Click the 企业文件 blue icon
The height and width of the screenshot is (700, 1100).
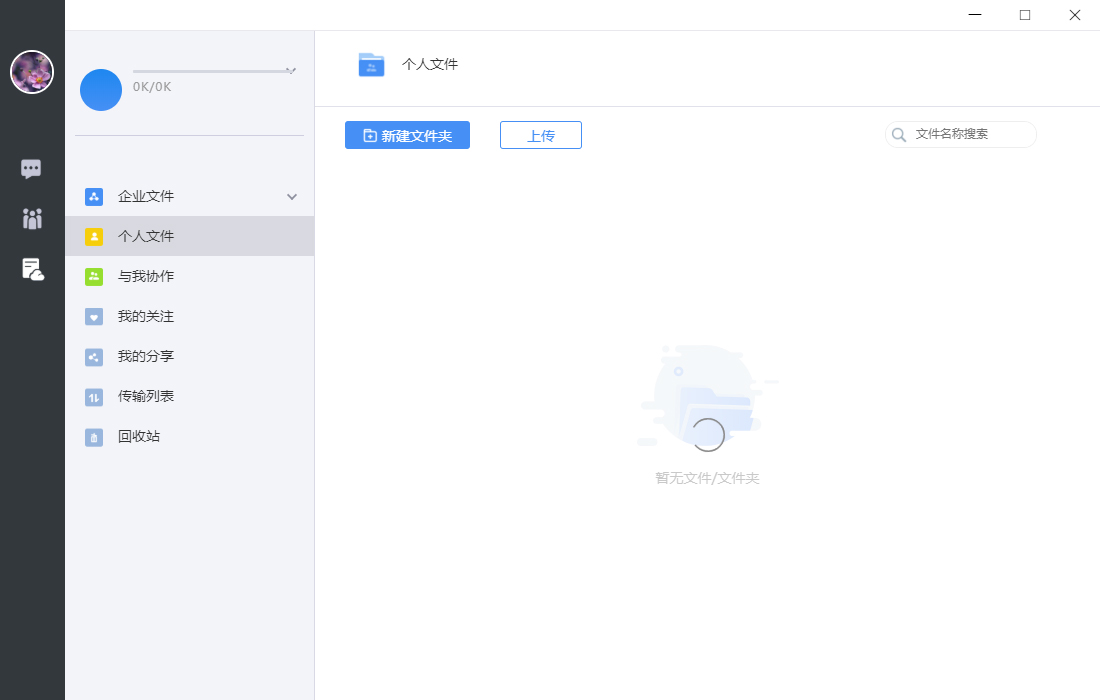tap(94, 196)
